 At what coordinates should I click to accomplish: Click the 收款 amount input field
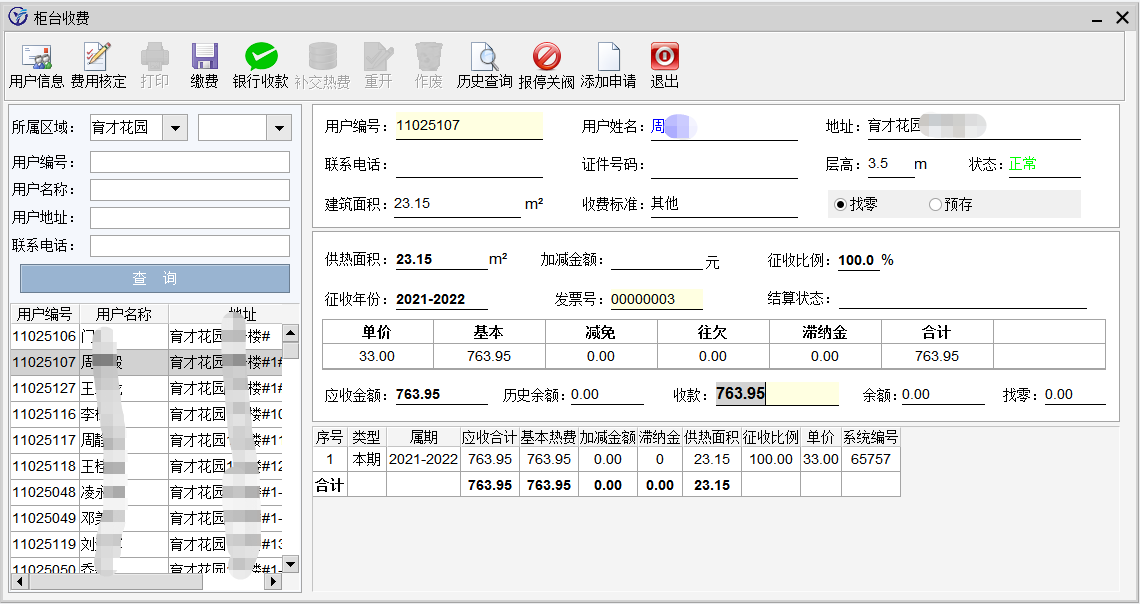777,394
